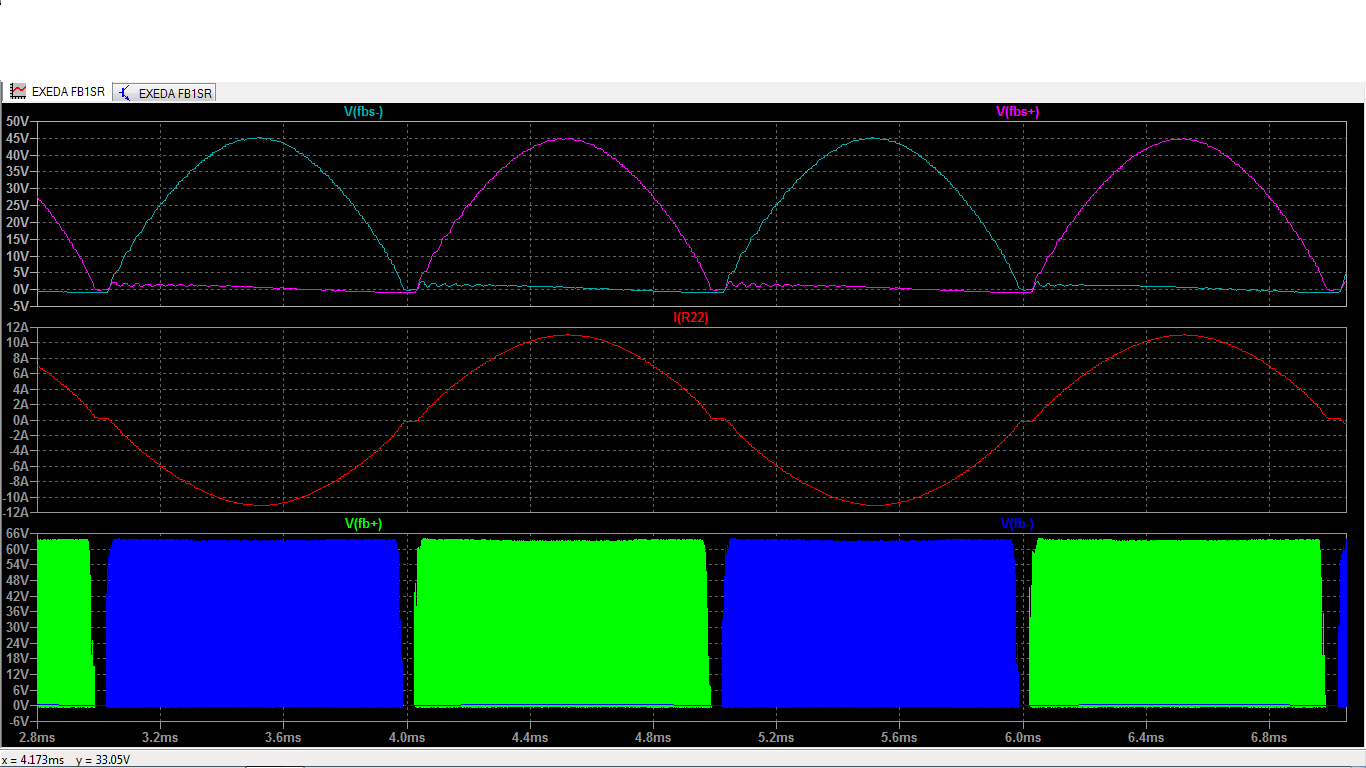Click the -12A axis label
The width and height of the screenshot is (1366, 768).
click(17, 514)
